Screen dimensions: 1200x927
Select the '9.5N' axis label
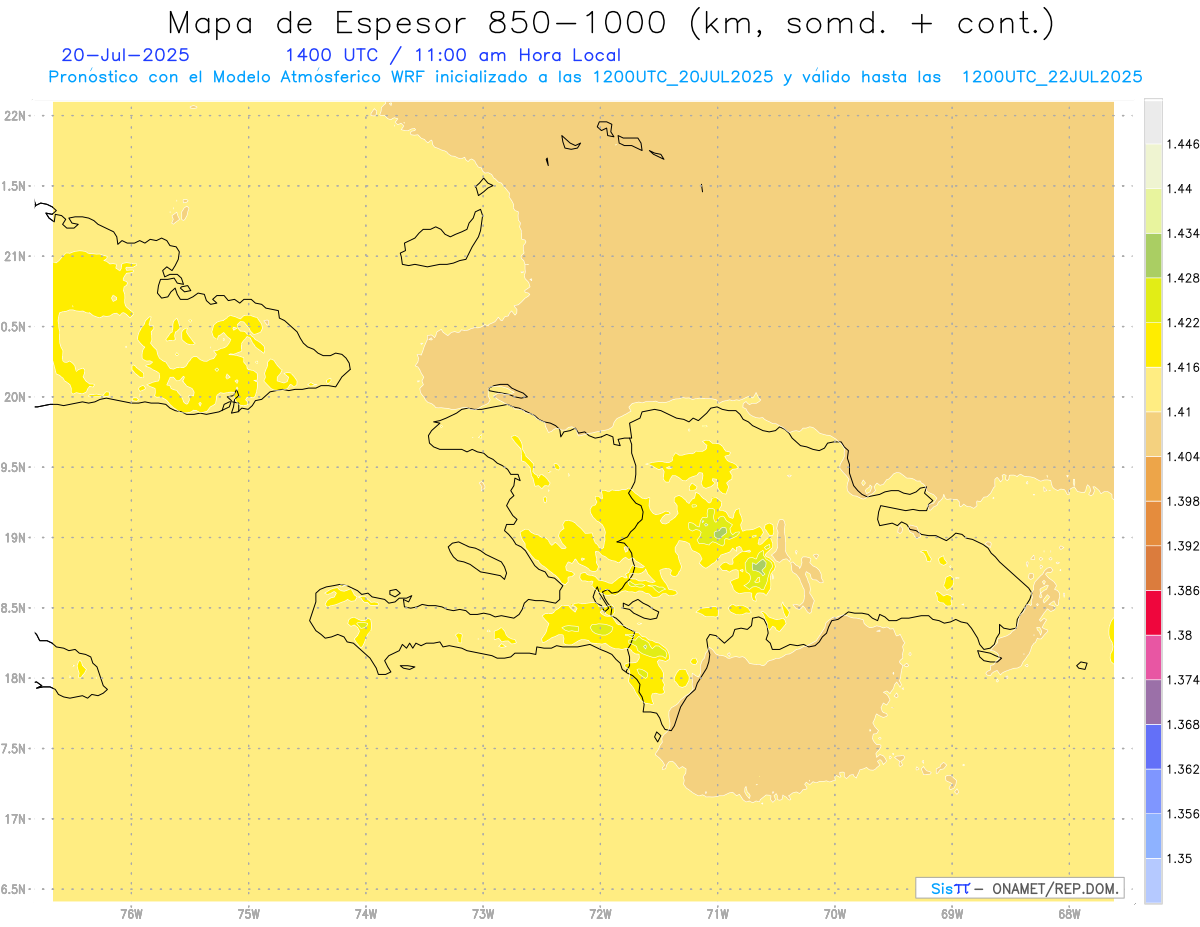point(14,468)
